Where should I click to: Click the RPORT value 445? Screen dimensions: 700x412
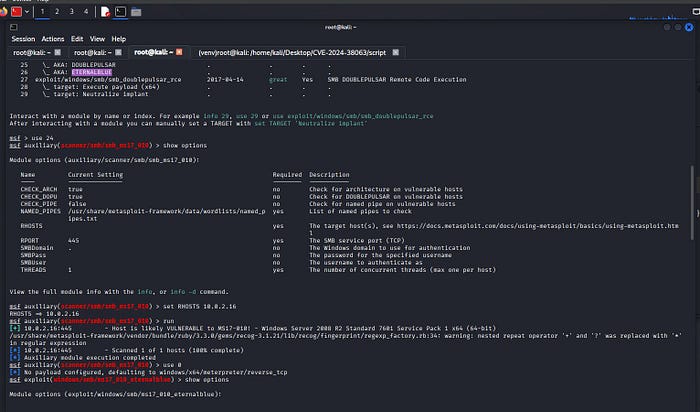click(x=74, y=241)
